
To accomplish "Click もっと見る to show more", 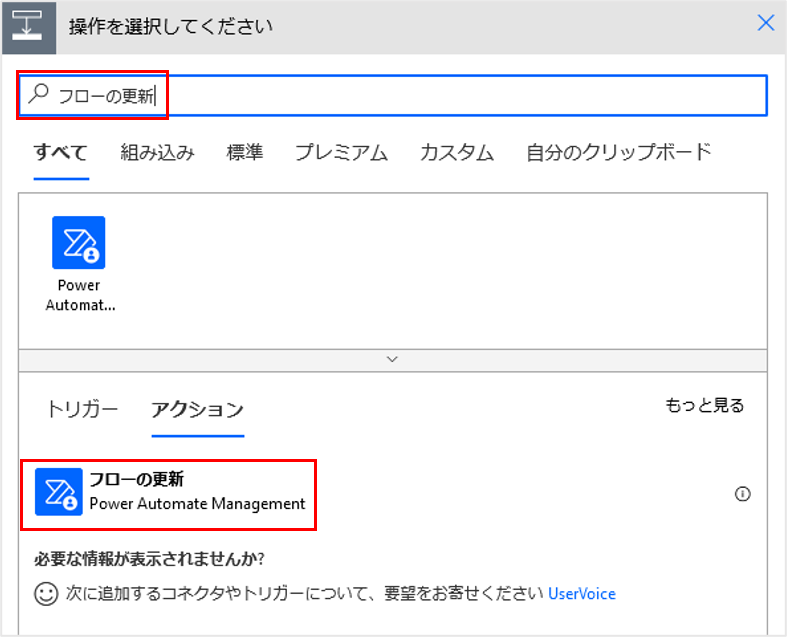I will point(704,405).
